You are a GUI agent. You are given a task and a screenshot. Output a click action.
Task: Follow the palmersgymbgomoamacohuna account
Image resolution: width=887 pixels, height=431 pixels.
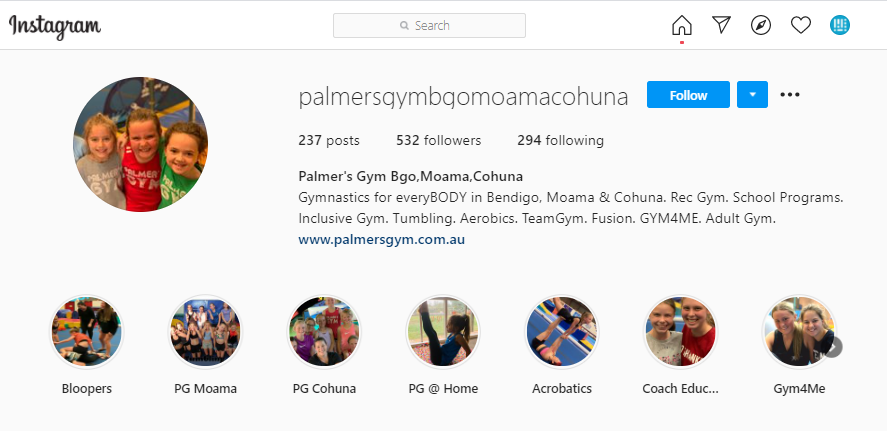688,94
